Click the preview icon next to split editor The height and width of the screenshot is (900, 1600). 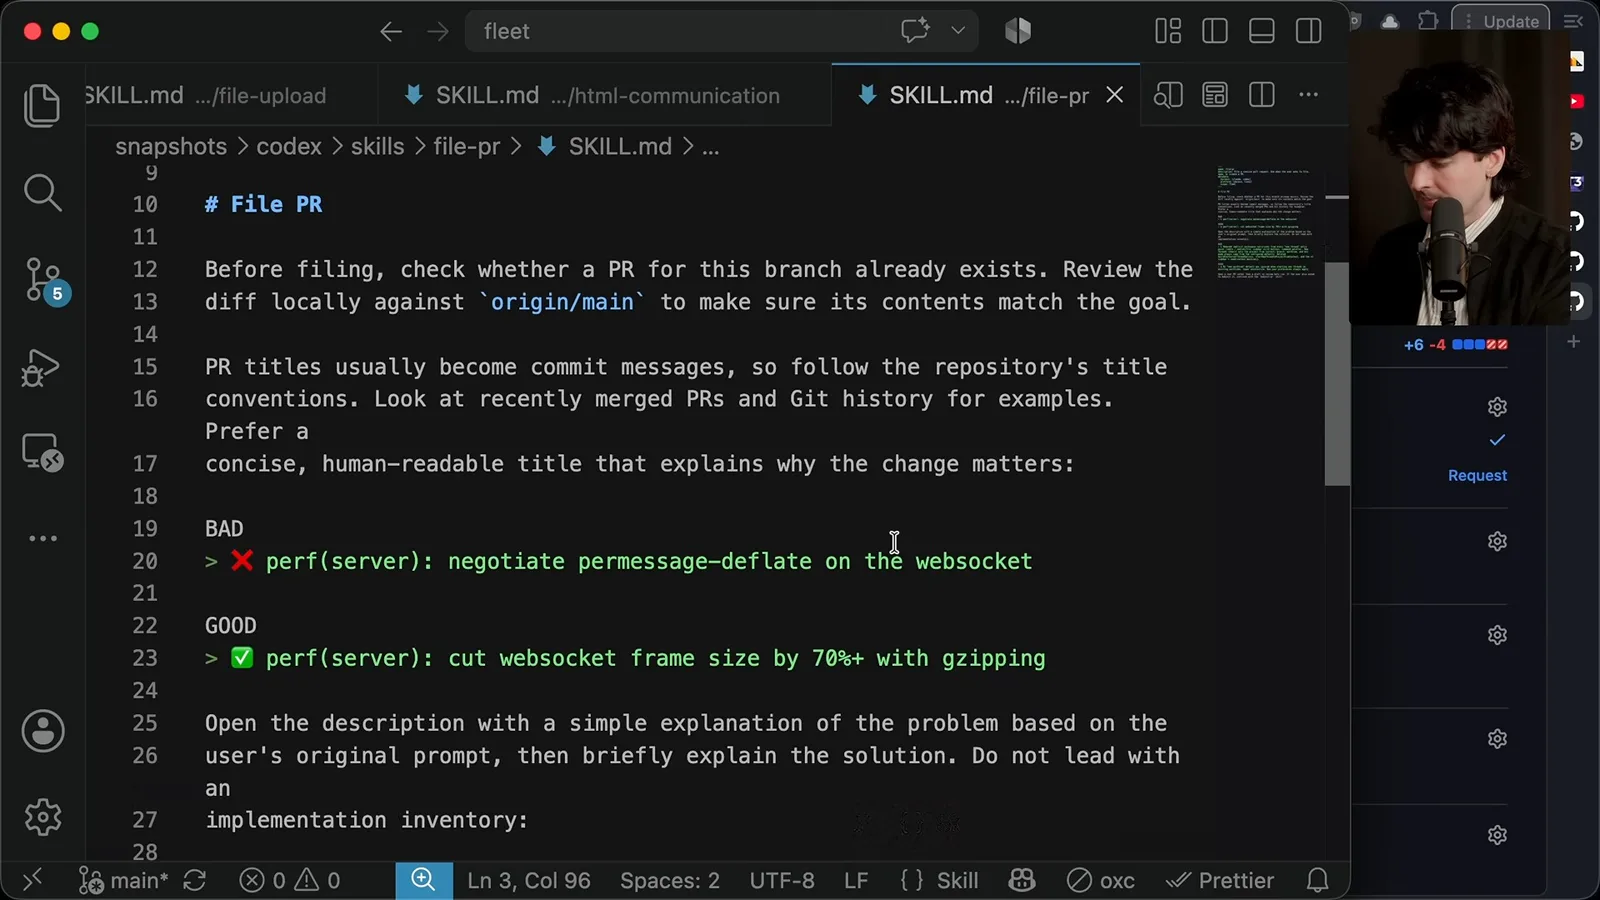point(1215,95)
